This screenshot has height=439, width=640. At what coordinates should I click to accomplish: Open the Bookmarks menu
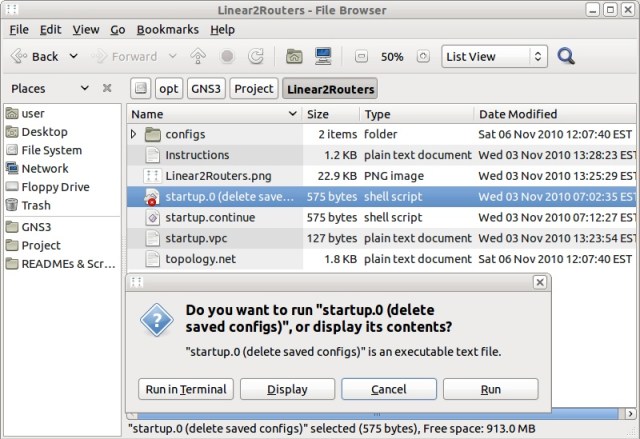tap(167, 30)
